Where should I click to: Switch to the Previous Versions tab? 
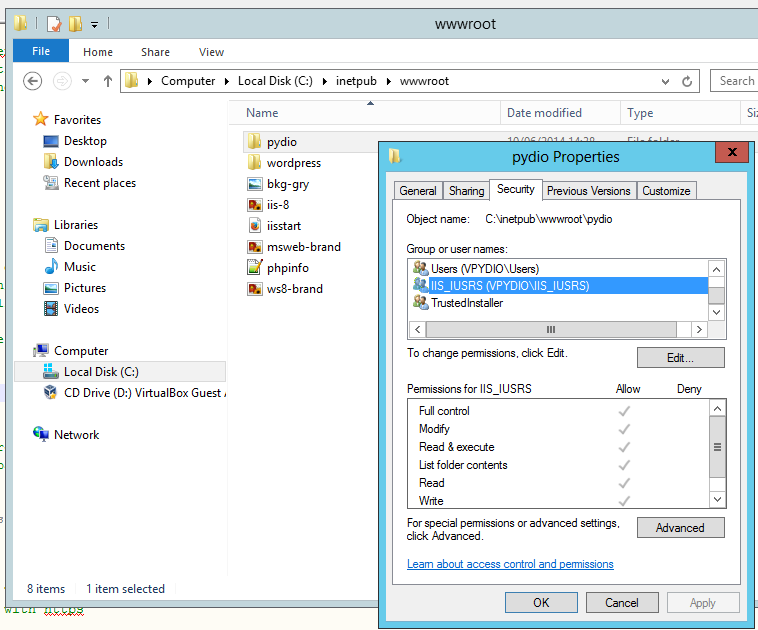pos(588,191)
